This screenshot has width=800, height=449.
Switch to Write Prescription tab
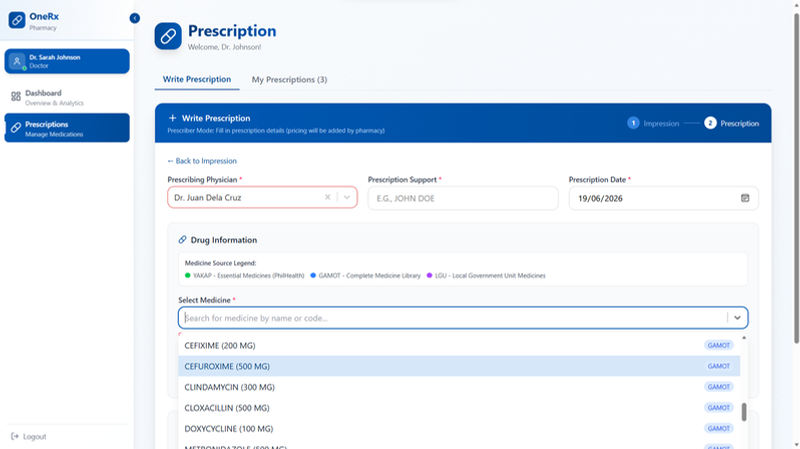tap(197, 80)
